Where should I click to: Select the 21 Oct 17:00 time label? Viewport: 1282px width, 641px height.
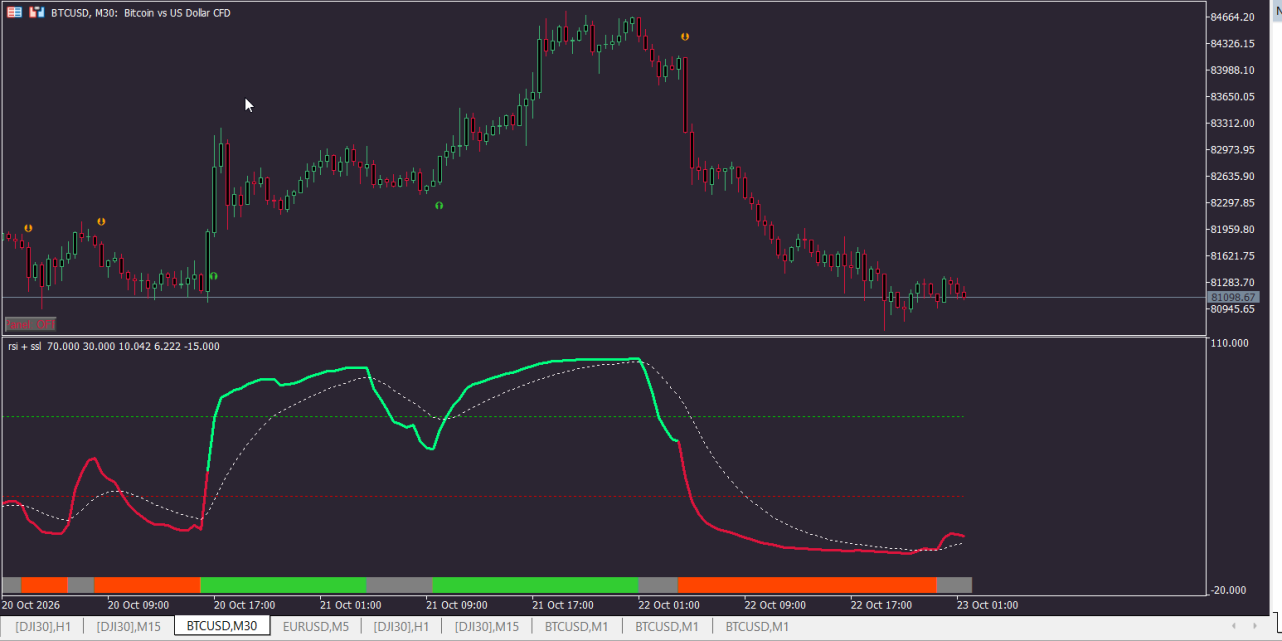pos(565,604)
